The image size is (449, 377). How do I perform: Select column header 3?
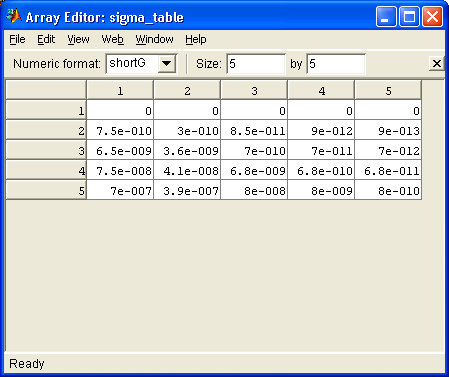(x=254, y=90)
